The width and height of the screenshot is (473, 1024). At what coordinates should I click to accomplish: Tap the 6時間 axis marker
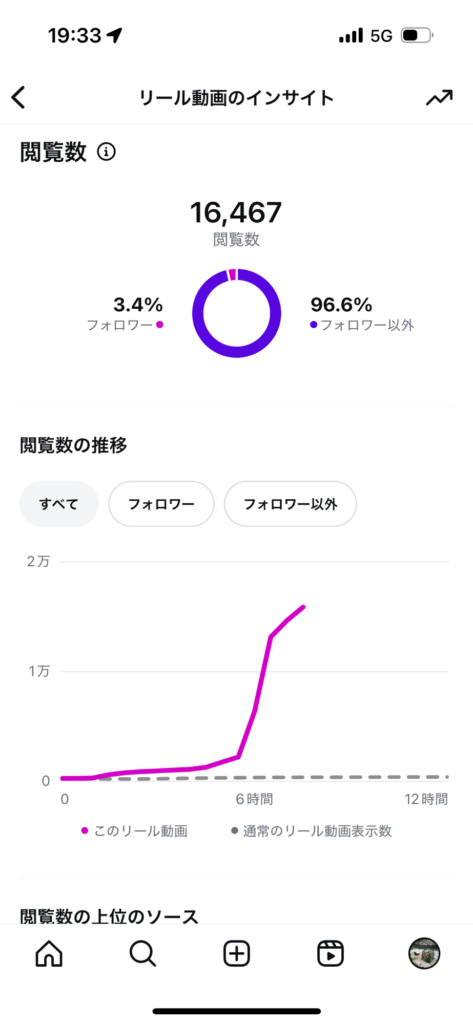click(254, 798)
